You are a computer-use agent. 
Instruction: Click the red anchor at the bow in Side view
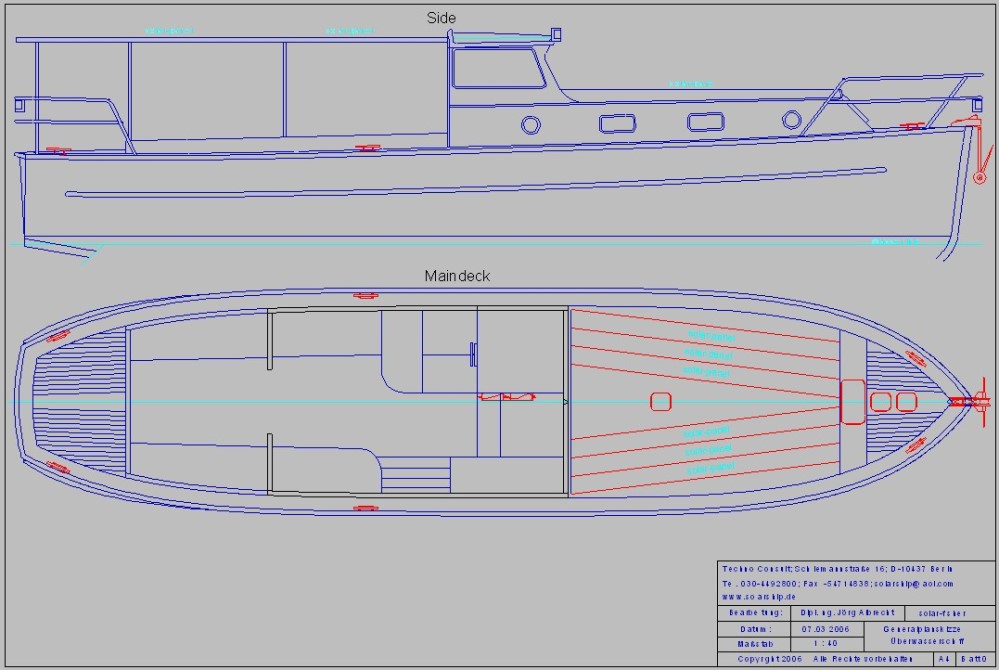coord(978,176)
